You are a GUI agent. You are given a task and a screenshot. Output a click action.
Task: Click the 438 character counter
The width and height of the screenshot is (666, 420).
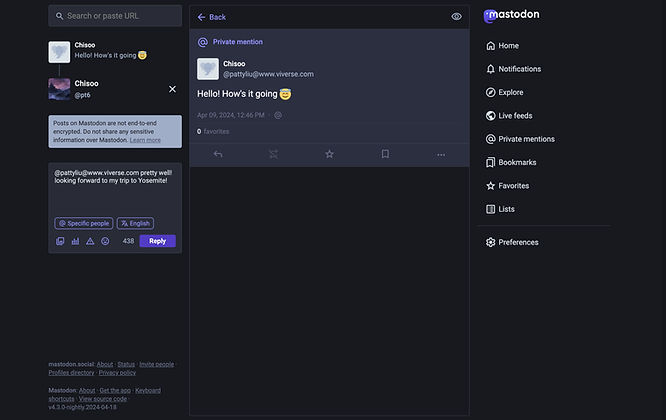pyautogui.click(x=128, y=241)
